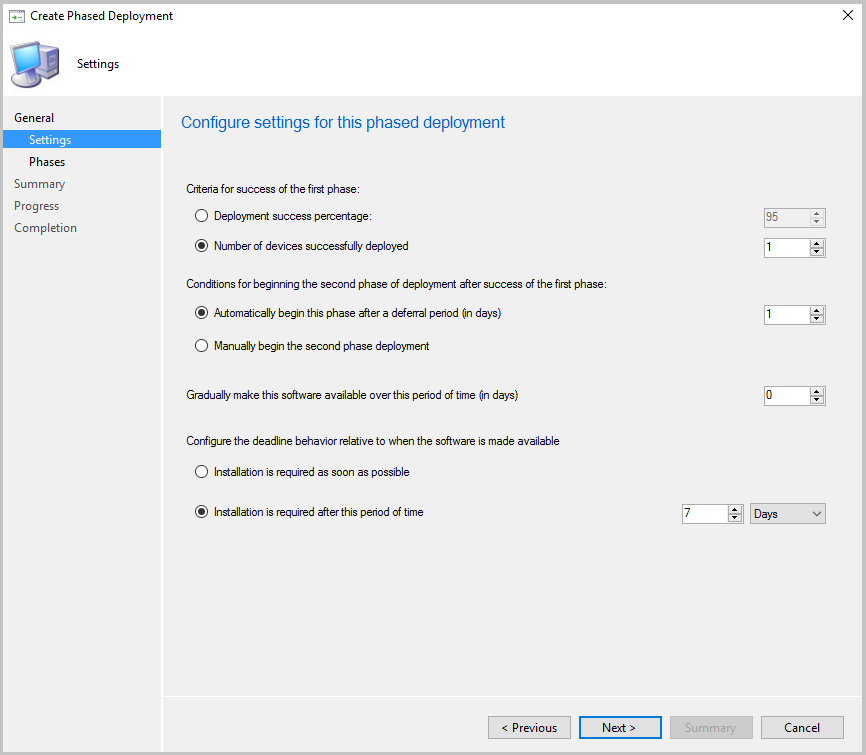Switch to the Phases step
The width and height of the screenshot is (866, 755).
46,161
